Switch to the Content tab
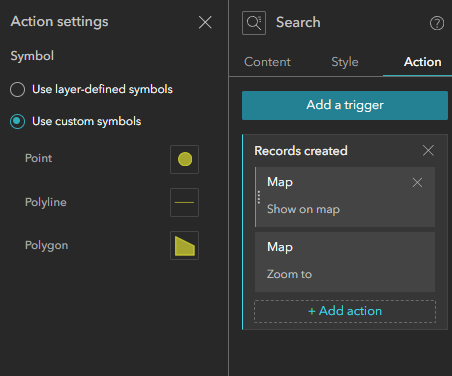The image size is (452, 376). click(x=267, y=62)
